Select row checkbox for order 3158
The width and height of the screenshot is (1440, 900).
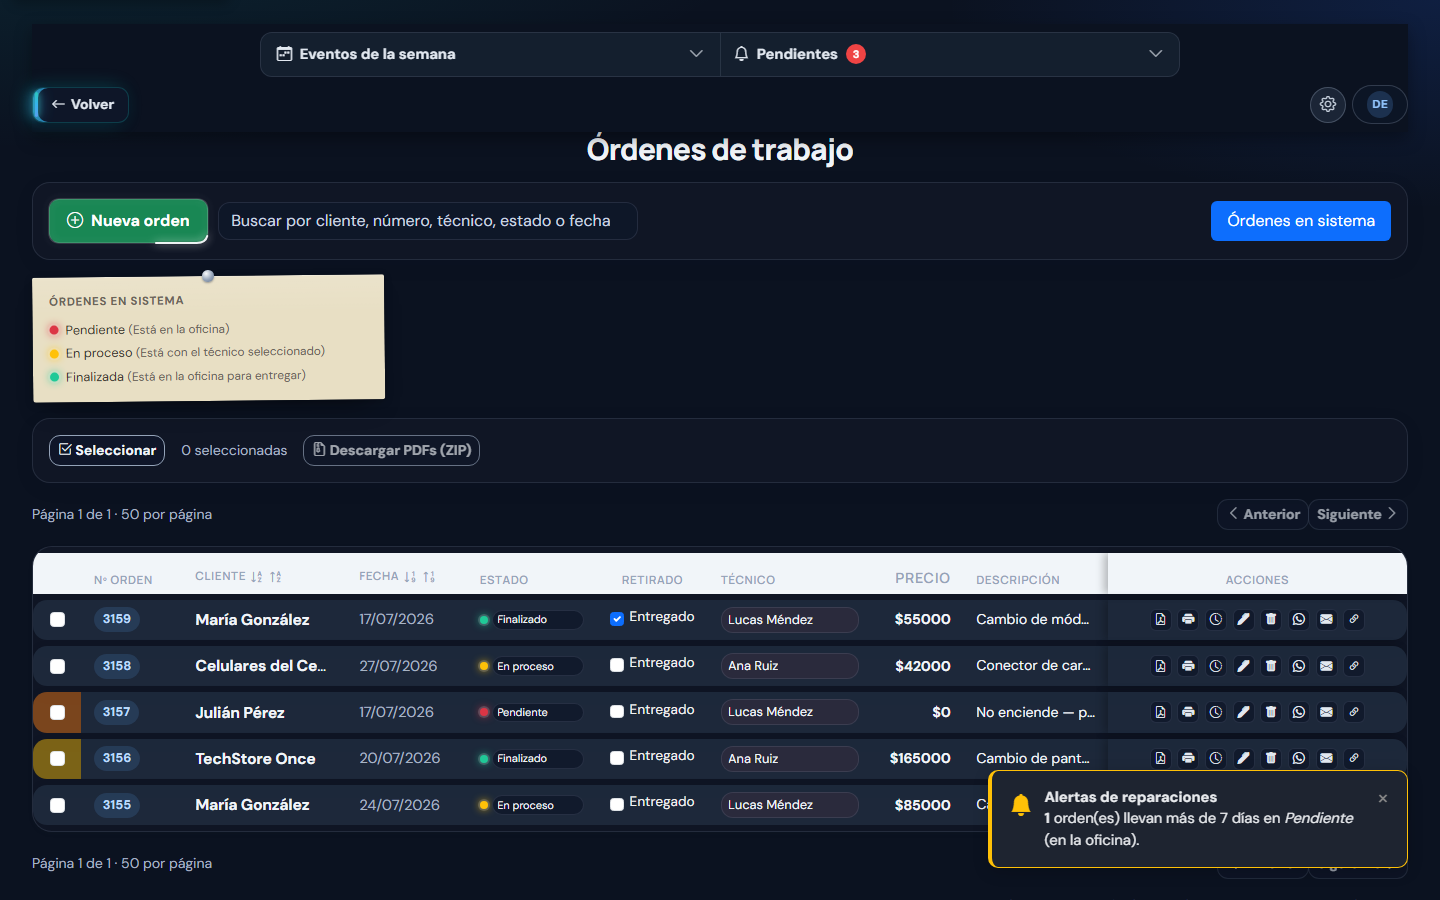coord(58,666)
